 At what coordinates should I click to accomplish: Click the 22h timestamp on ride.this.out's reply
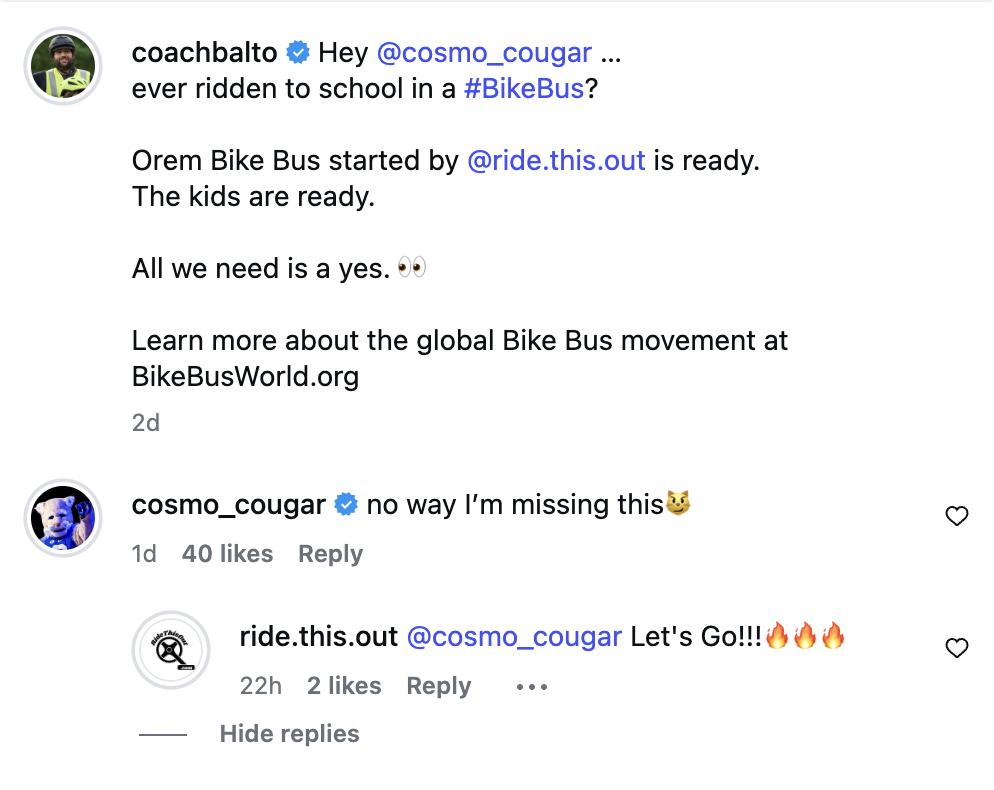tap(261, 685)
